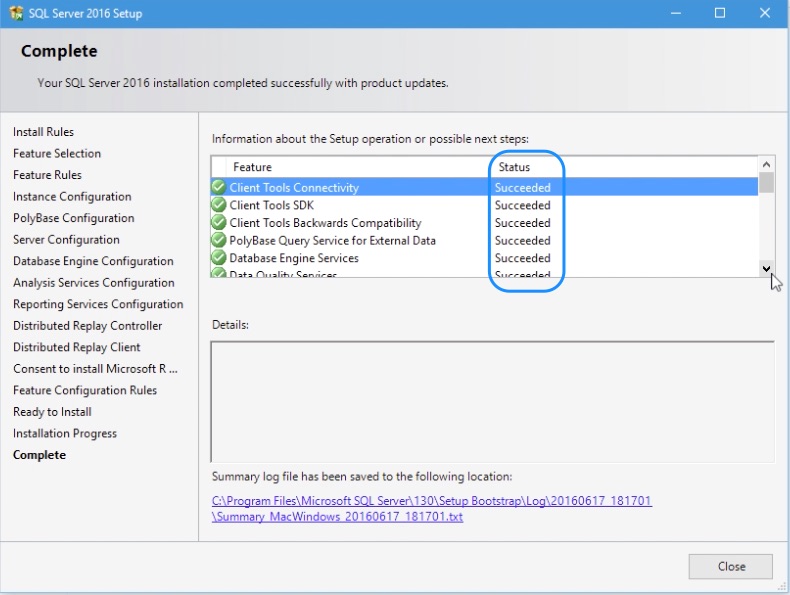Viewport: 790px width, 595px height.
Task: Click Install Rules step in sidebar
Action: click(43, 132)
